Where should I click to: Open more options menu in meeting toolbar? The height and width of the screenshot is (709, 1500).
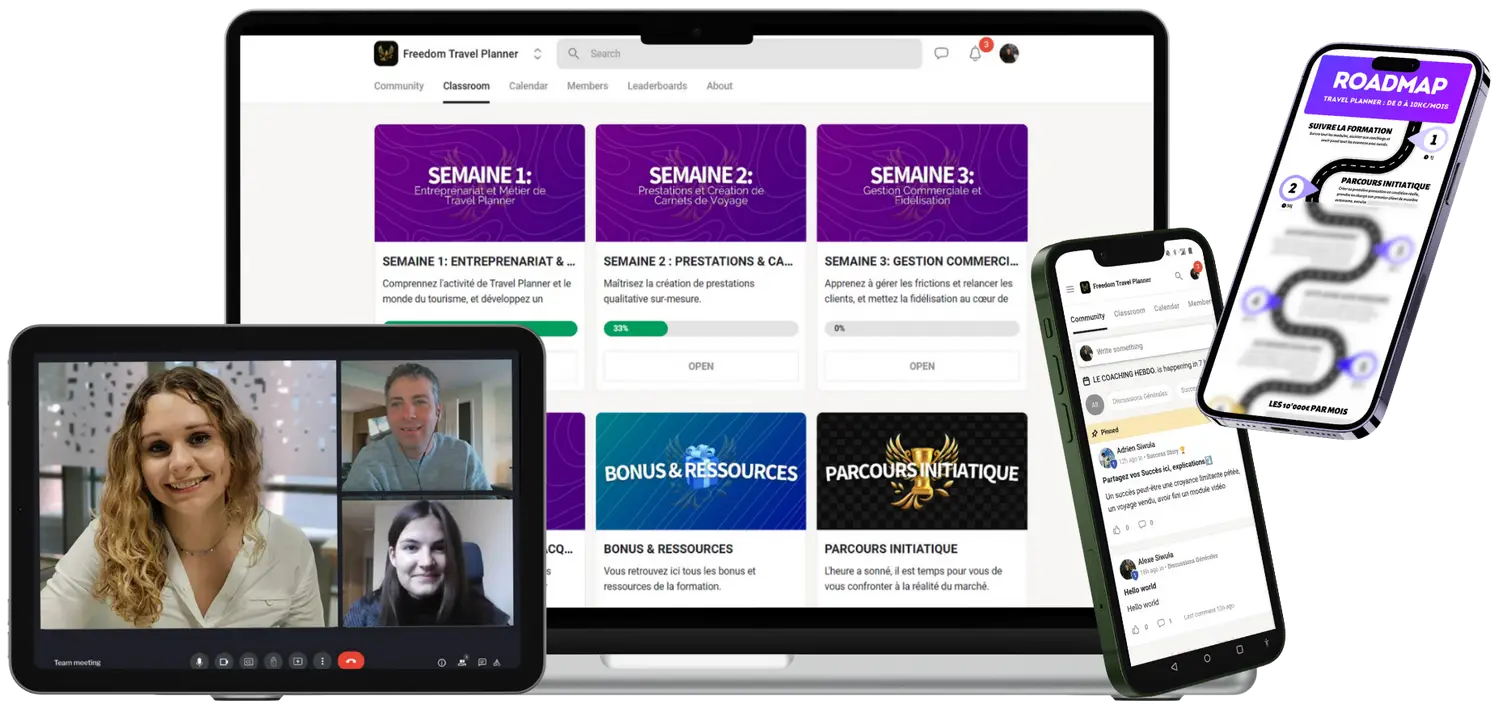pos(322,661)
